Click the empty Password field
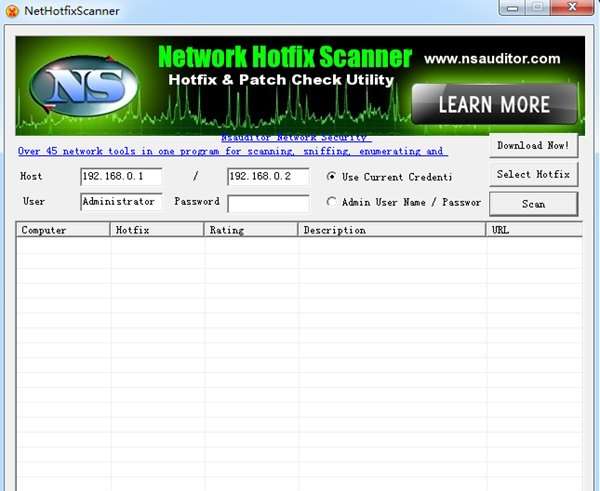Viewport: 600px width, 491px height. [x=268, y=203]
